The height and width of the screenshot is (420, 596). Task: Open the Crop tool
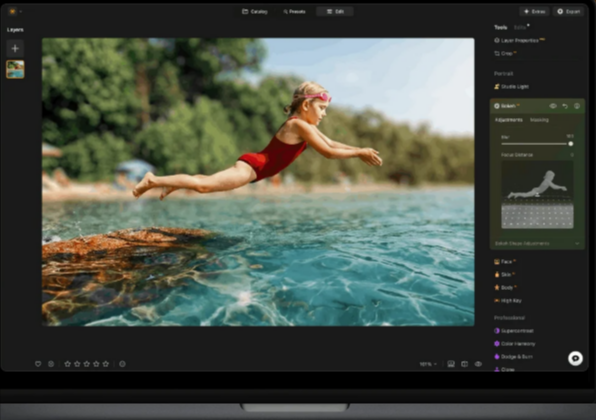pos(505,53)
